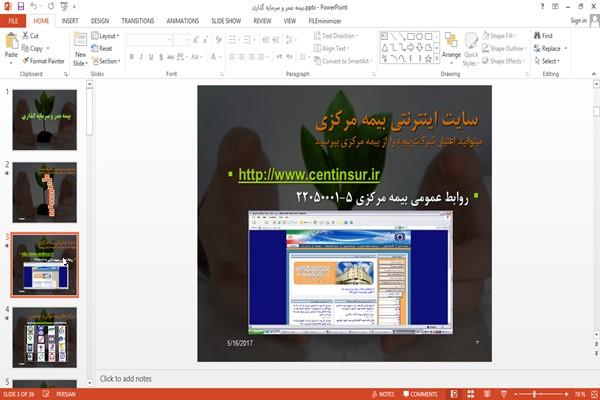Toggle text Shadow formatting

click(161, 57)
